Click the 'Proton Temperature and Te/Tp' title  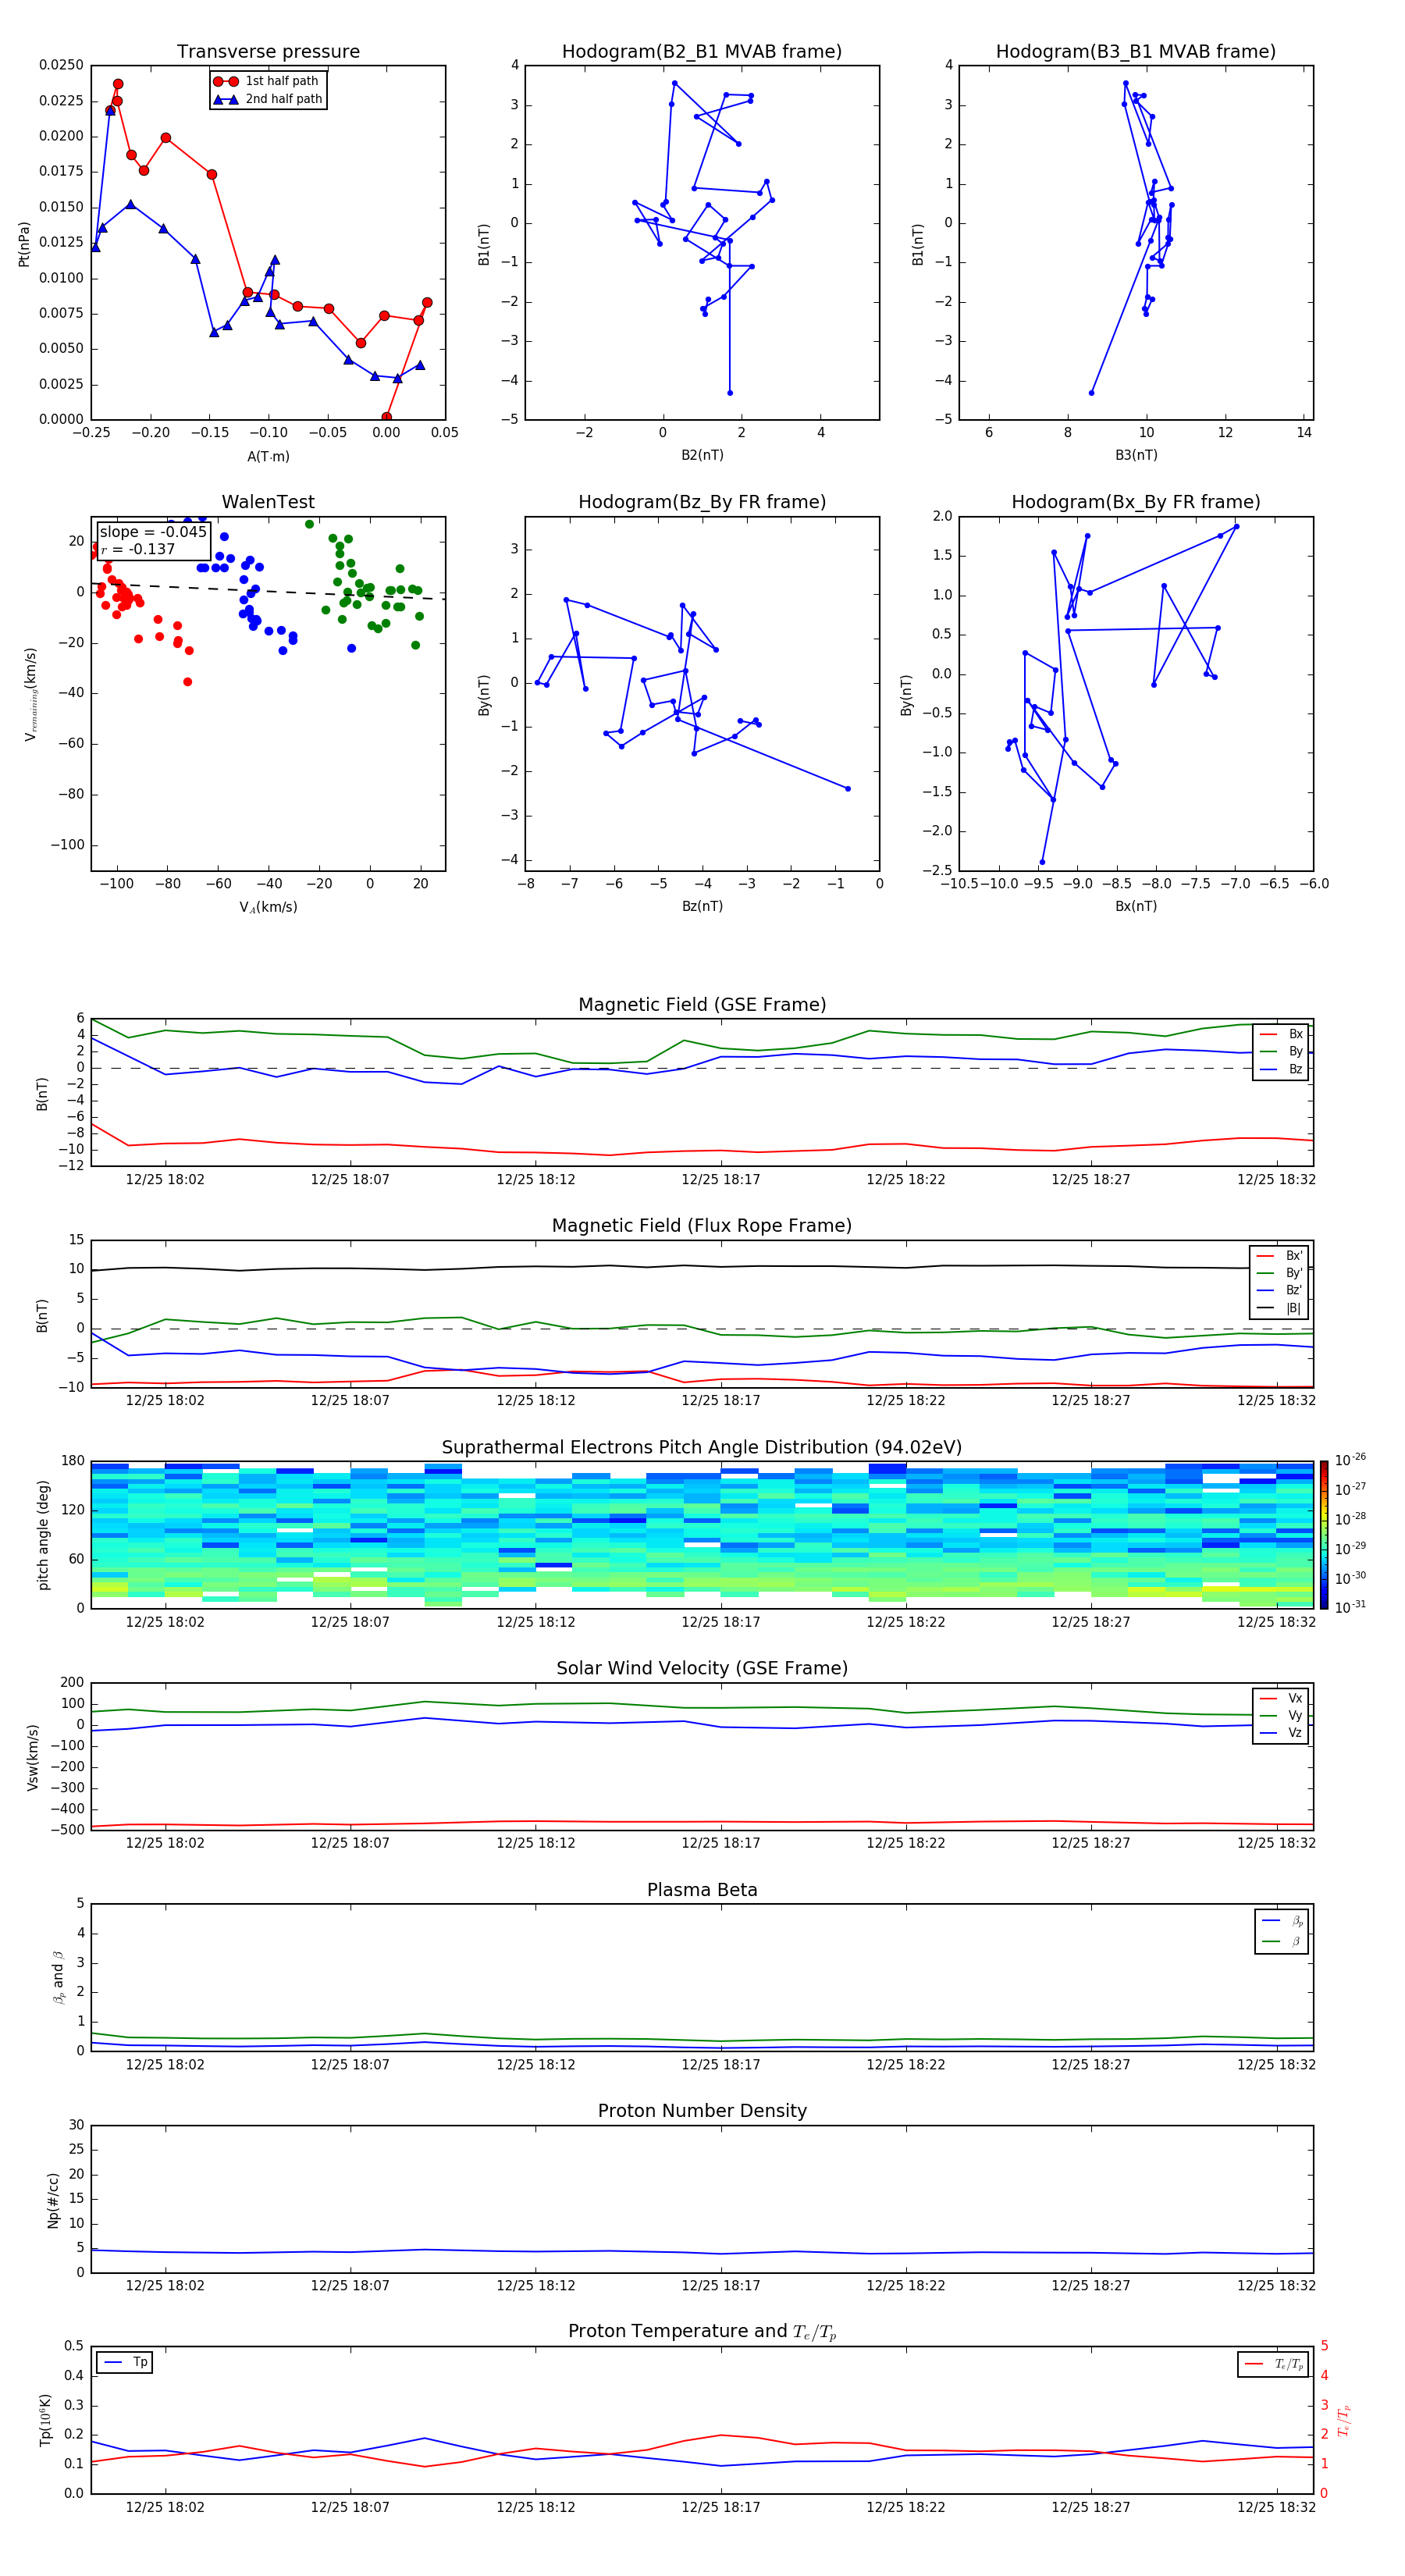coord(702,2332)
